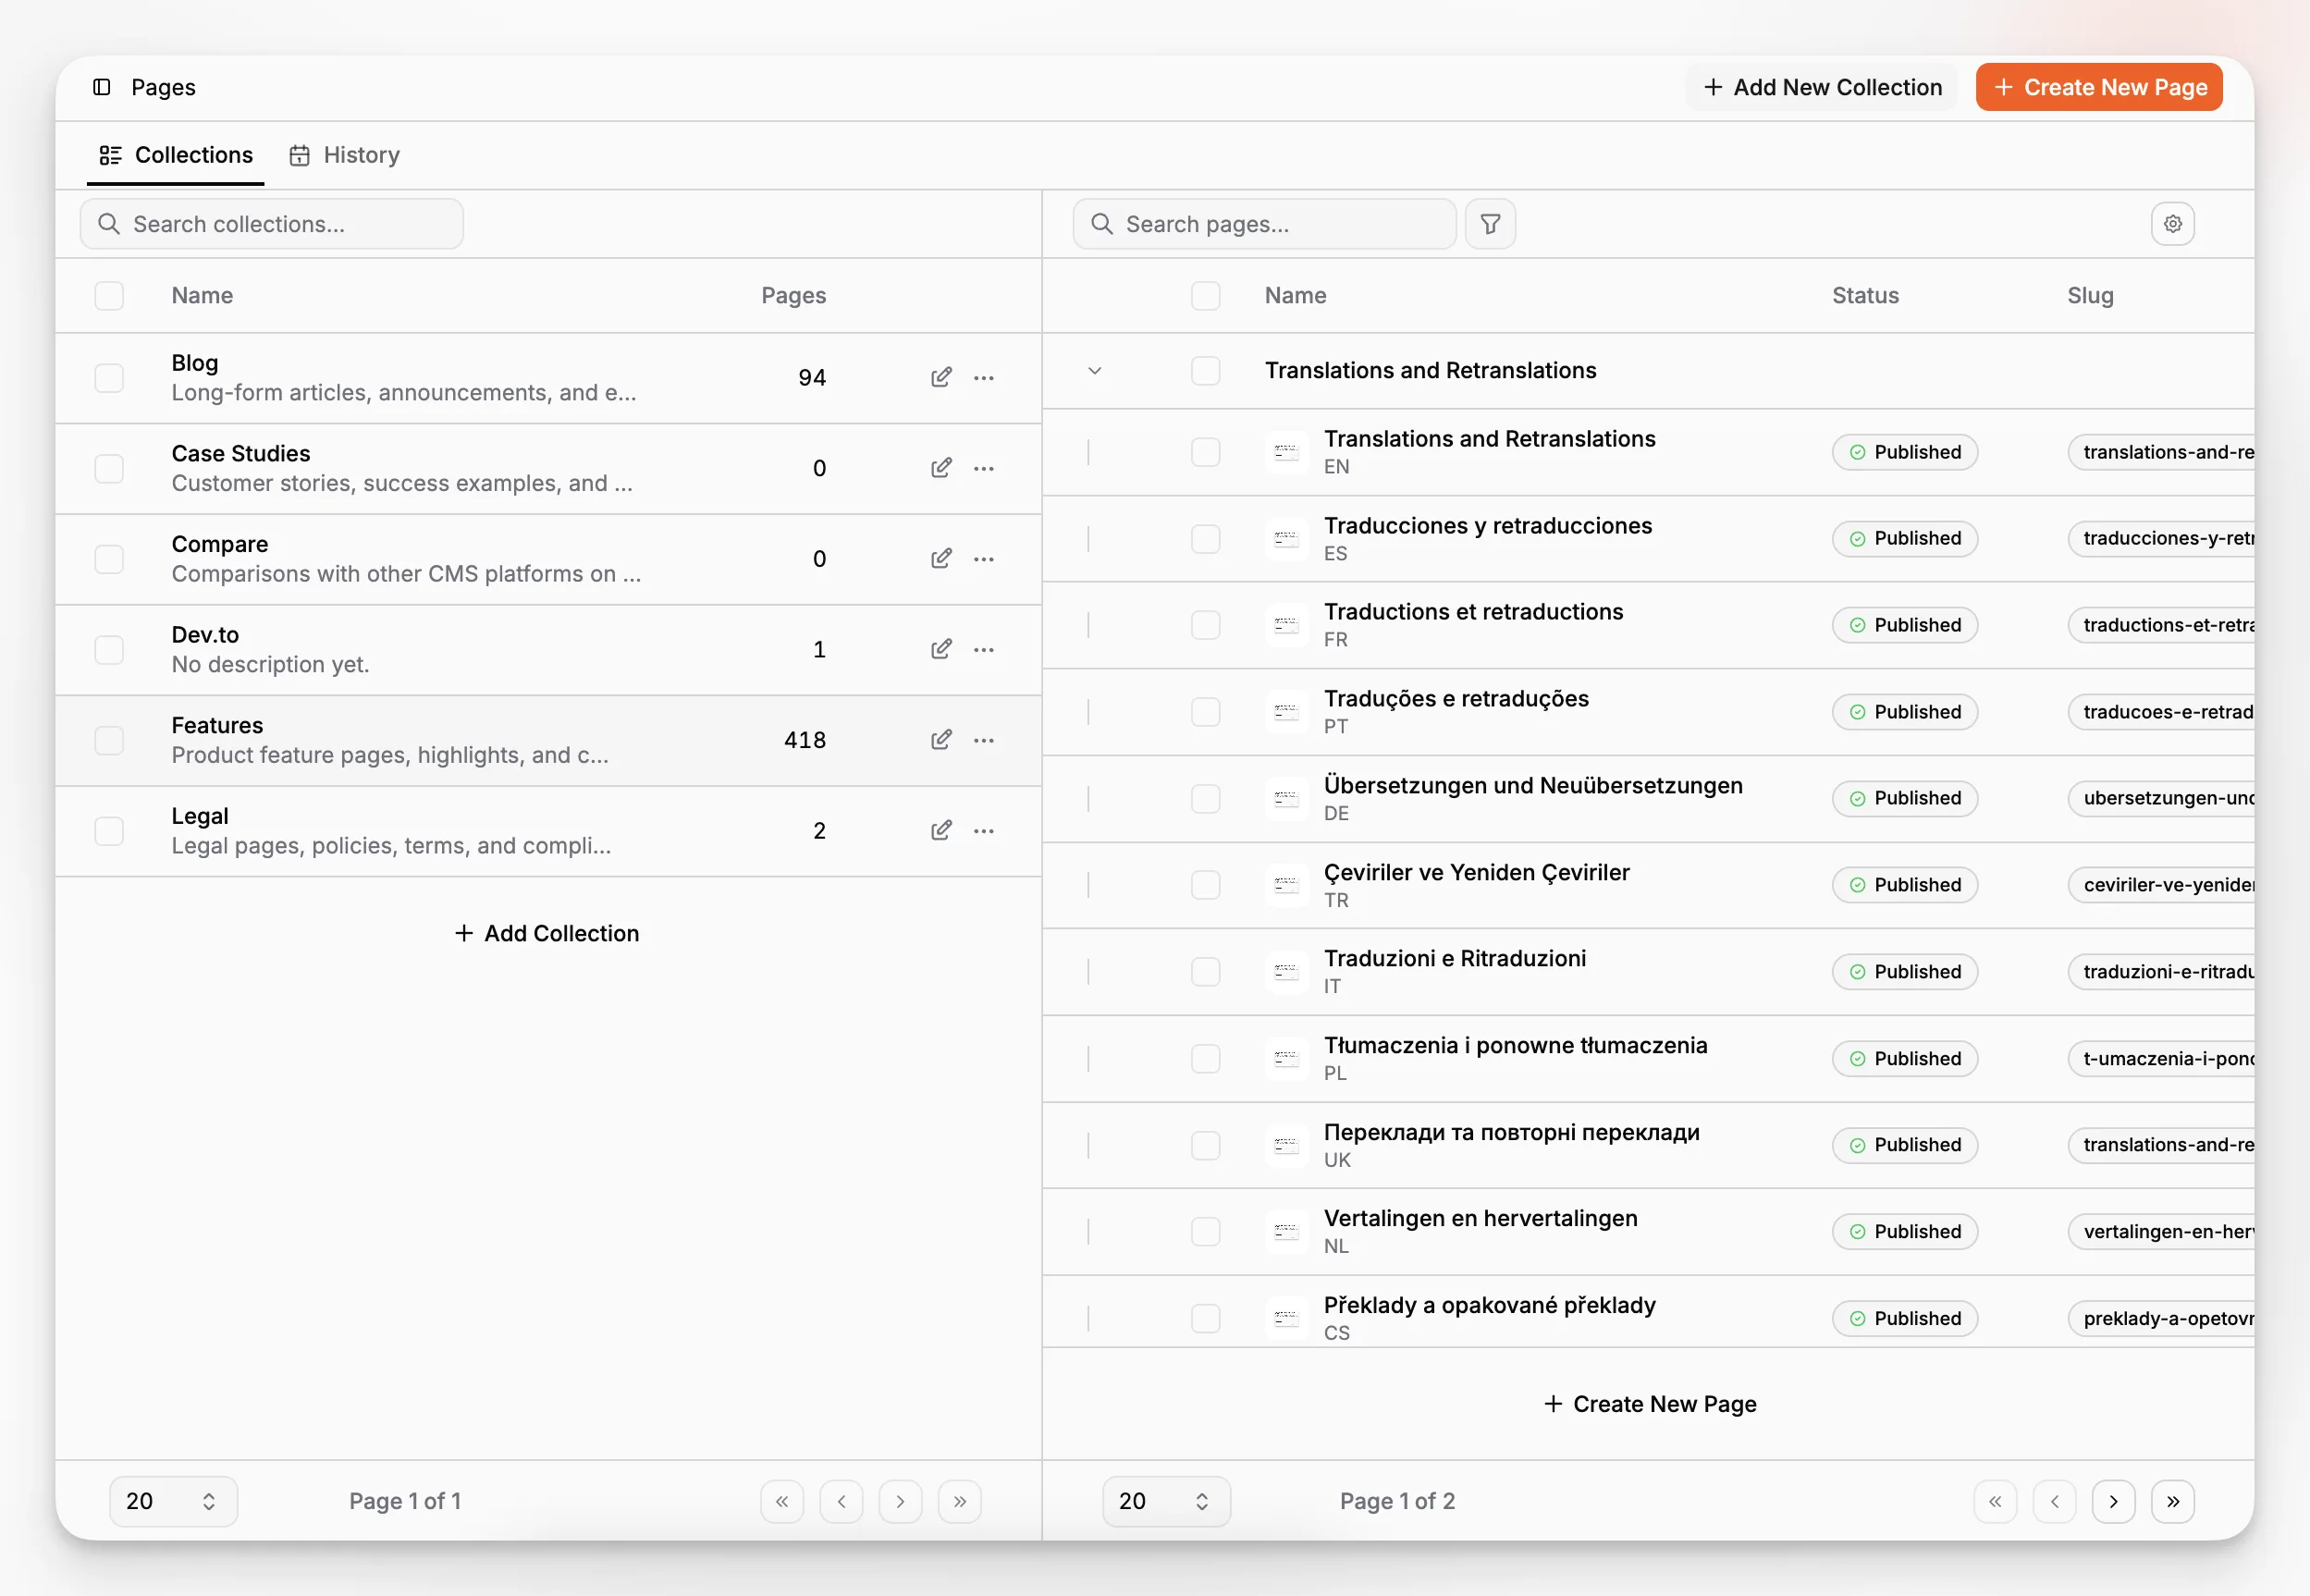Image resolution: width=2310 pixels, height=1596 pixels.
Task: Select all collections checkbox in header
Action: pyautogui.click(x=109, y=296)
